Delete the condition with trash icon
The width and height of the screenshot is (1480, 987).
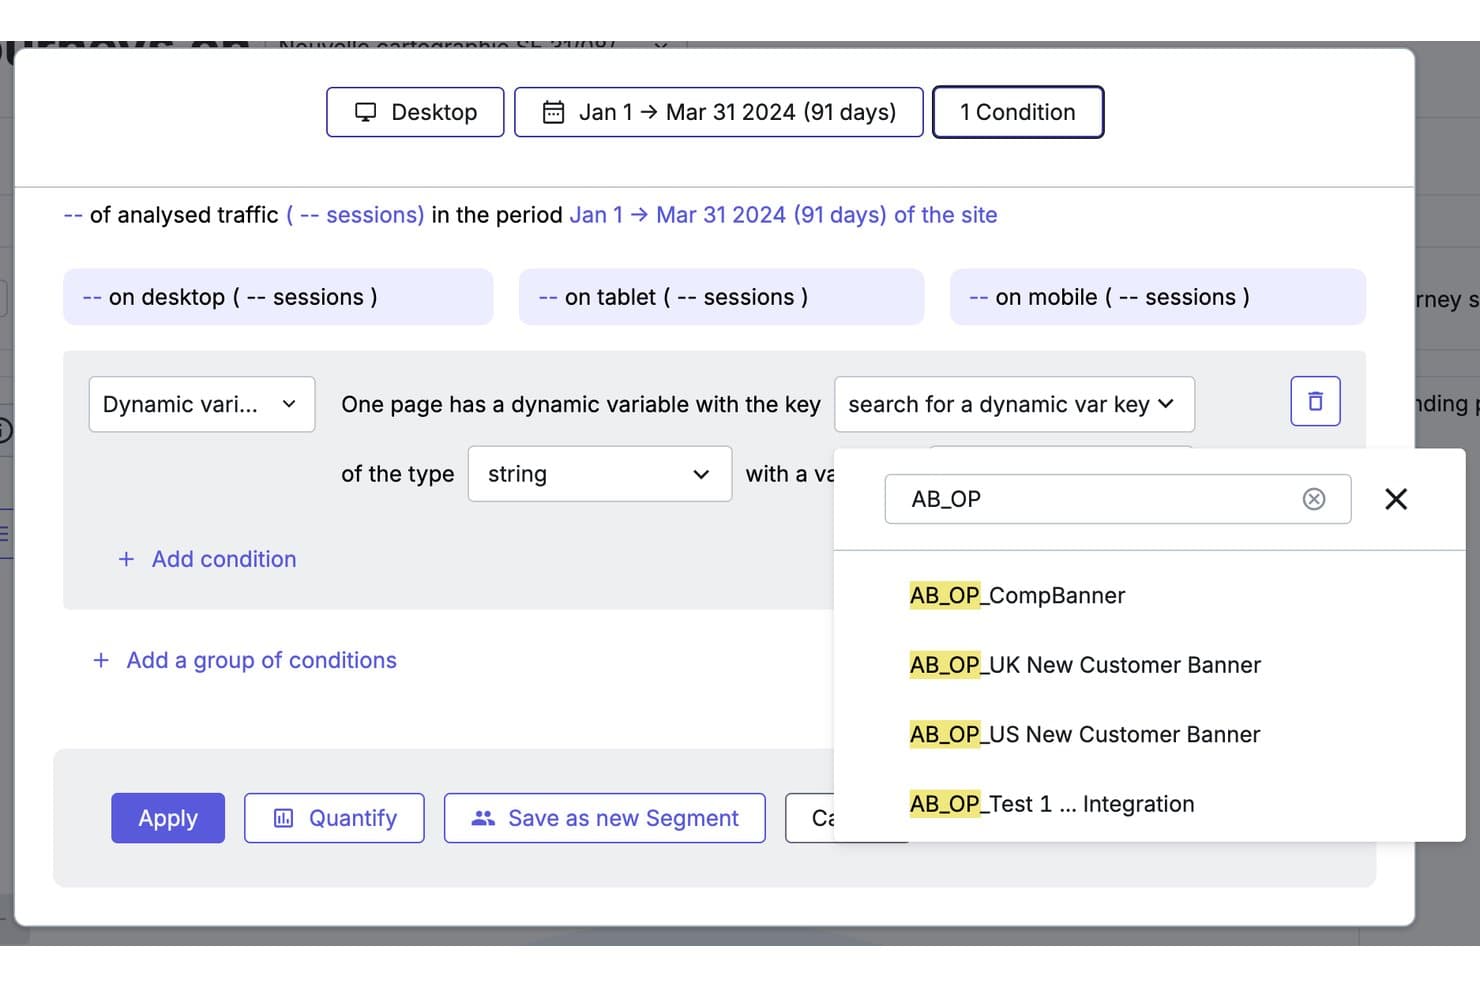coord(1315,401)
